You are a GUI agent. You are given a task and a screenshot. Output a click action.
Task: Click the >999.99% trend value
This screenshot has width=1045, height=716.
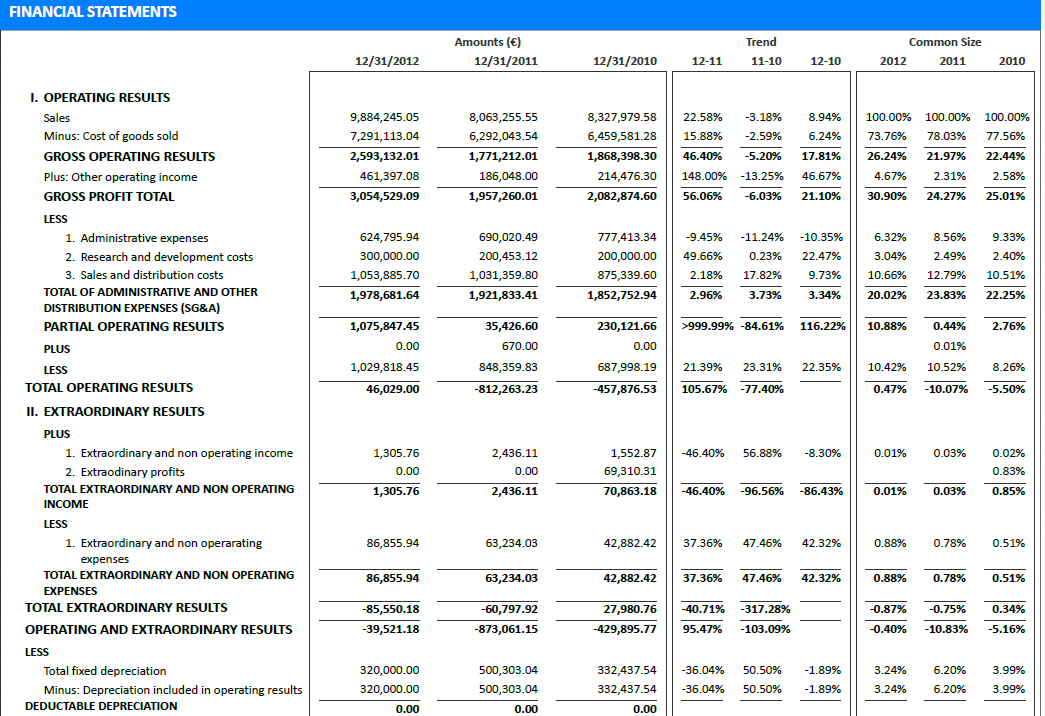[x=707, y=327]
